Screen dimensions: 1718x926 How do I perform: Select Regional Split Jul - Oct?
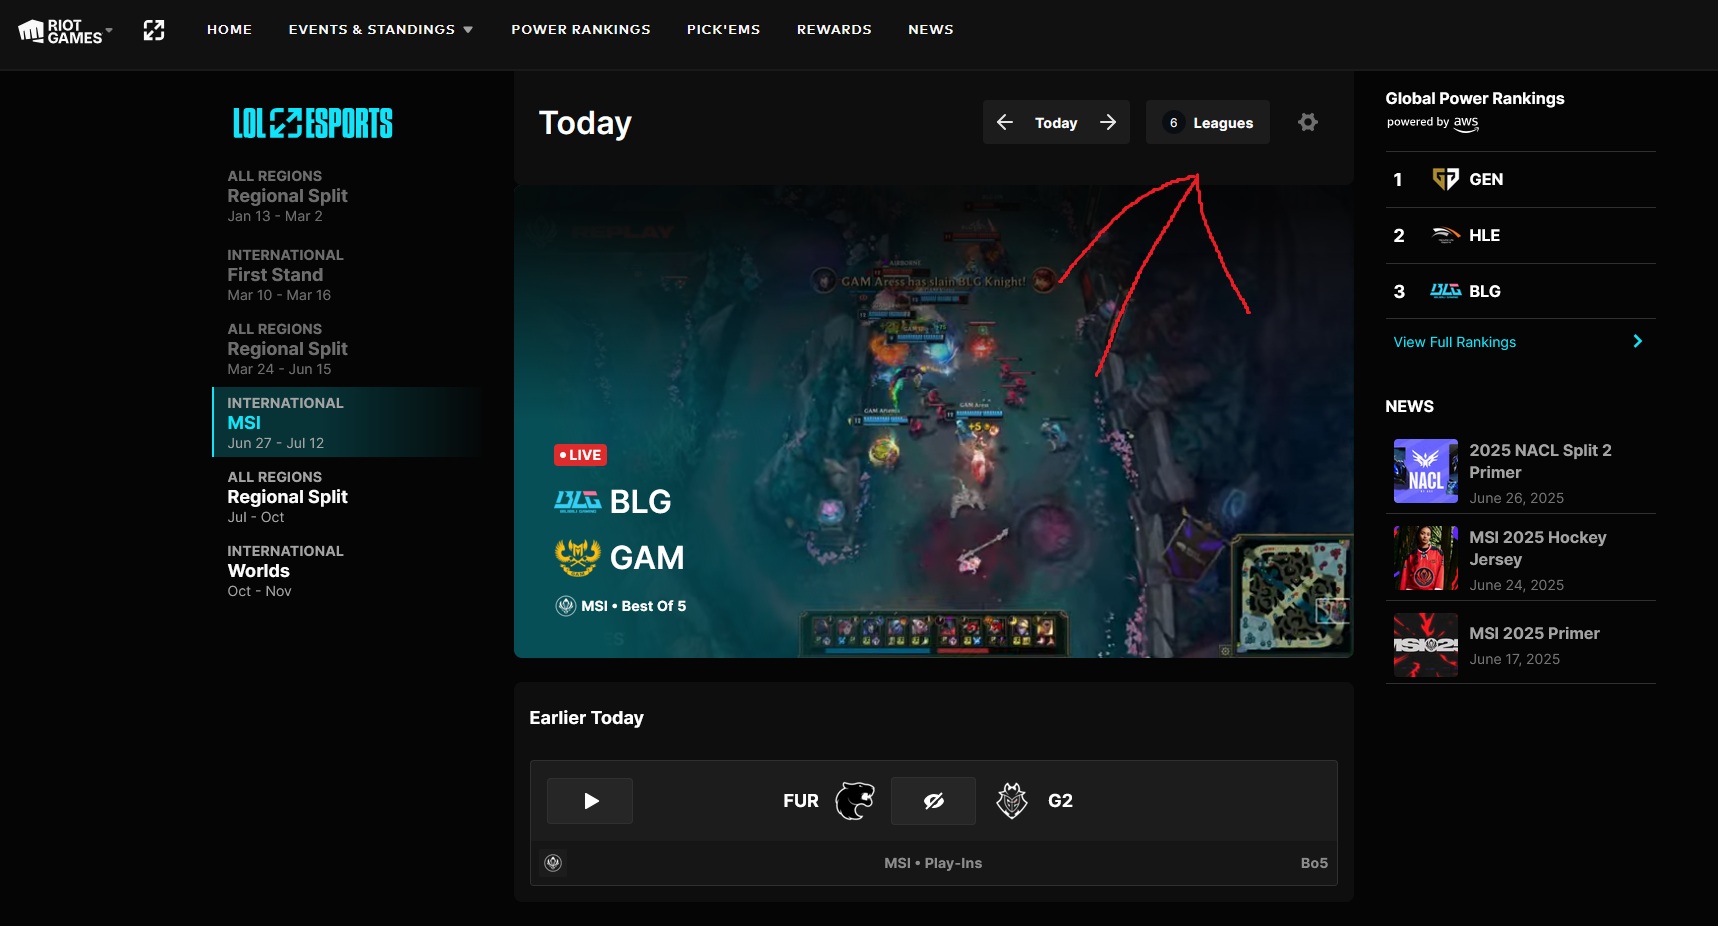(x=347, y=497)
